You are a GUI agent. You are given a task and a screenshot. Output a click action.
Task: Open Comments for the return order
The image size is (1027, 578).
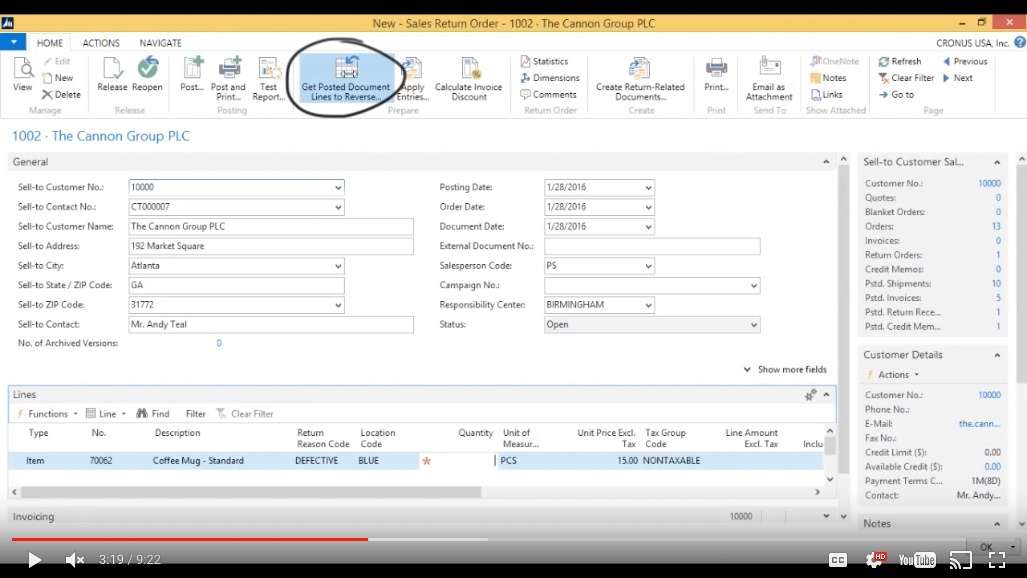[548, 94]
